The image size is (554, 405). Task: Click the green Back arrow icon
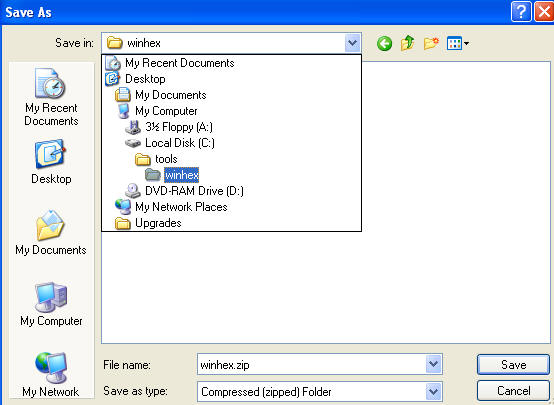(x=384, y=43)
